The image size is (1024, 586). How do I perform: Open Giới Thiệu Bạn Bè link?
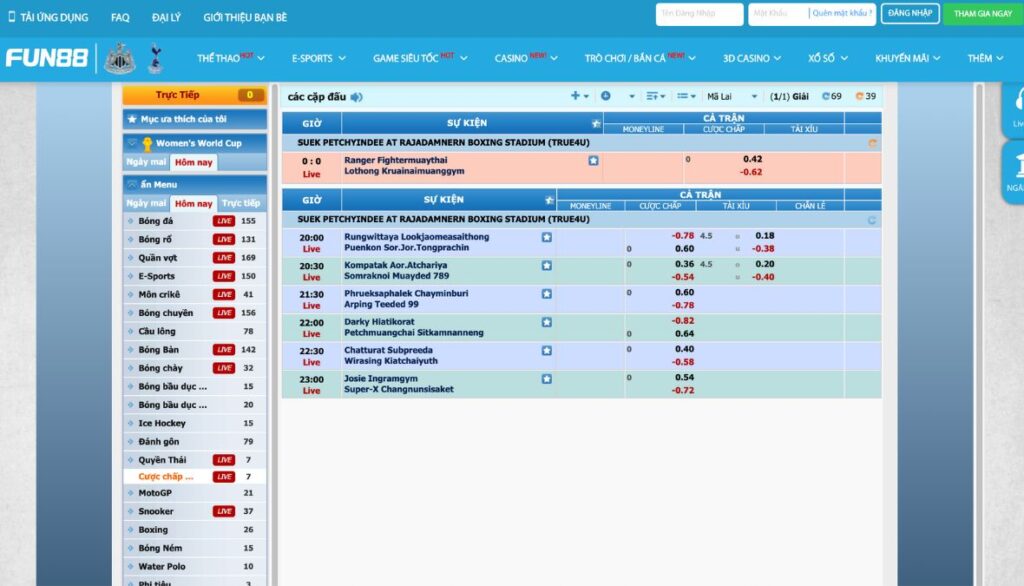245,18
